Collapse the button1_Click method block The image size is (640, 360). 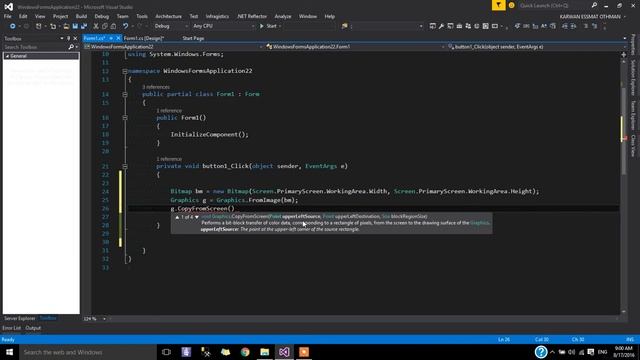(125, 166)
